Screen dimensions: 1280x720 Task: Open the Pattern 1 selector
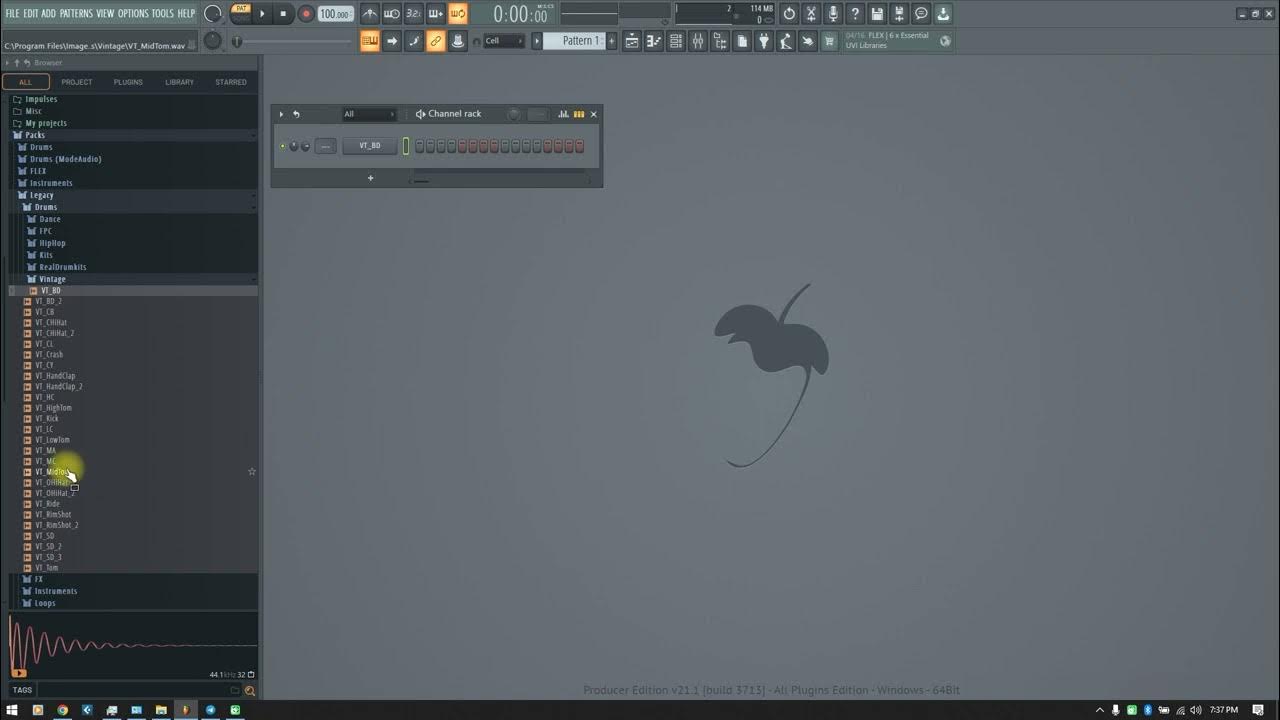coord(575,41)
